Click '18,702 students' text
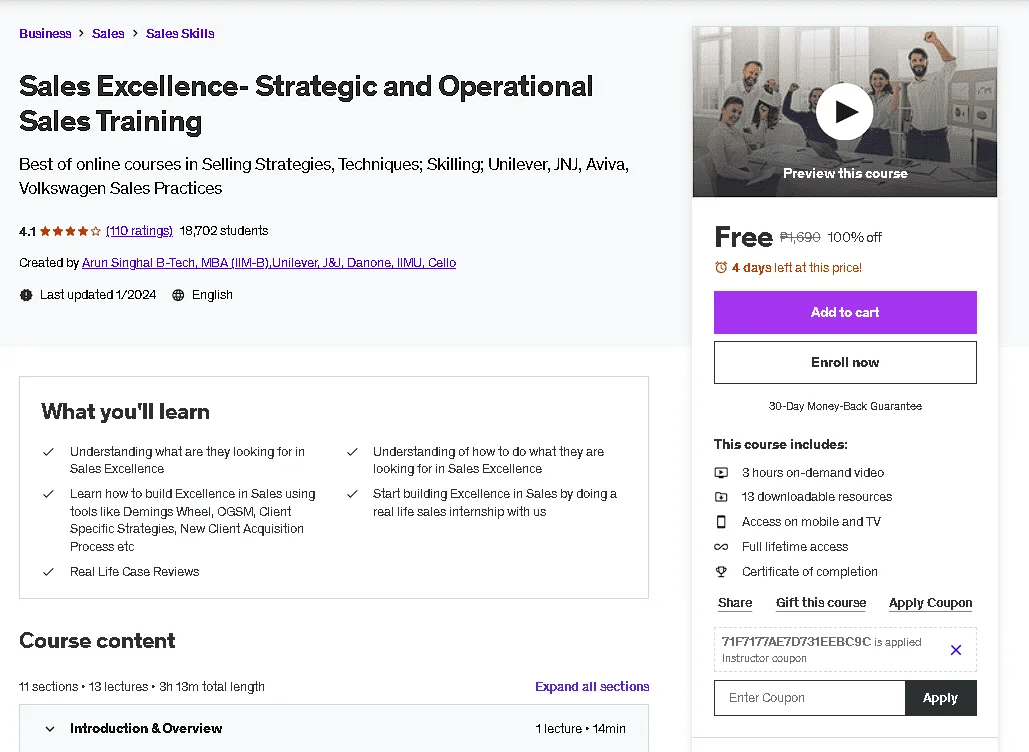This screenshot has width=1029, height=752. (x=224, y=231)
